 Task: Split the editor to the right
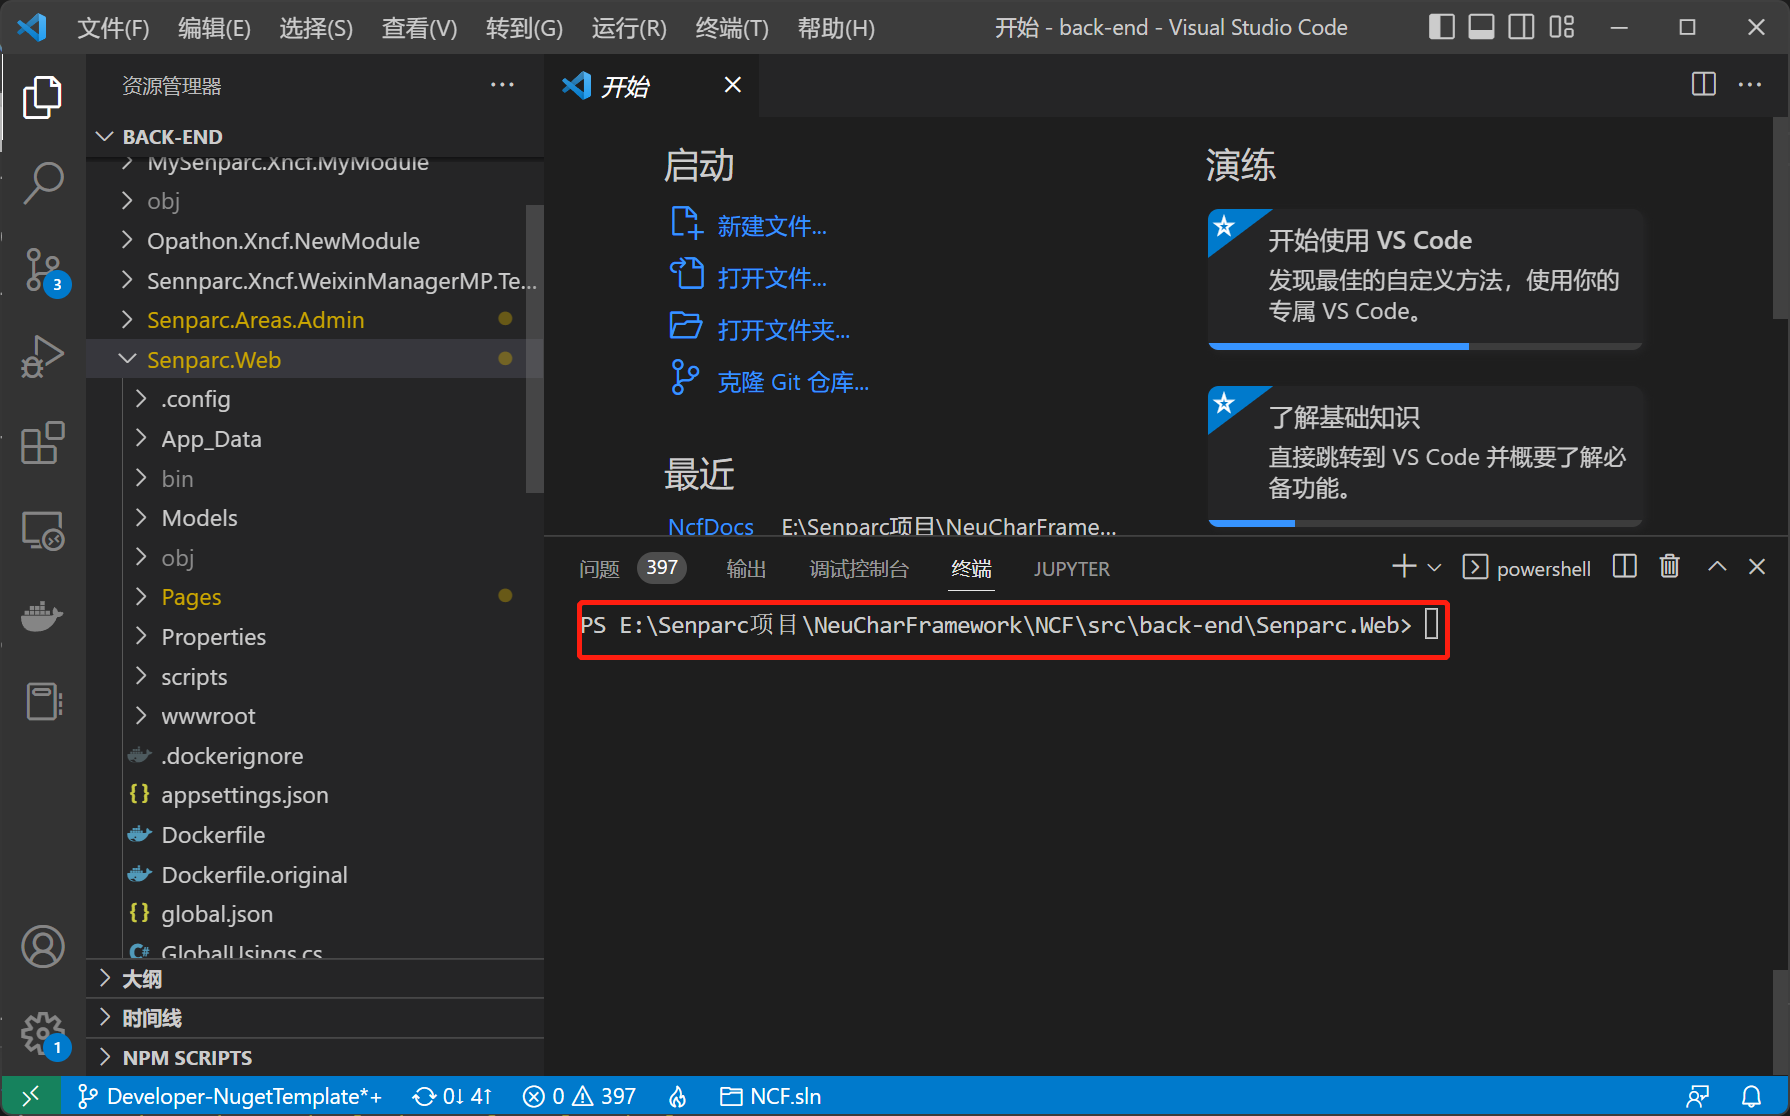click(1703, 85)
